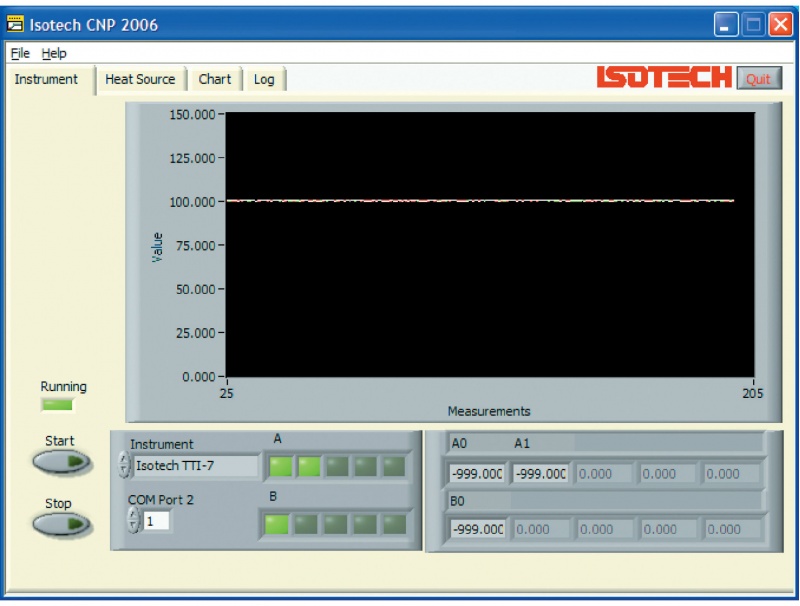Open the Help menu

54,53
